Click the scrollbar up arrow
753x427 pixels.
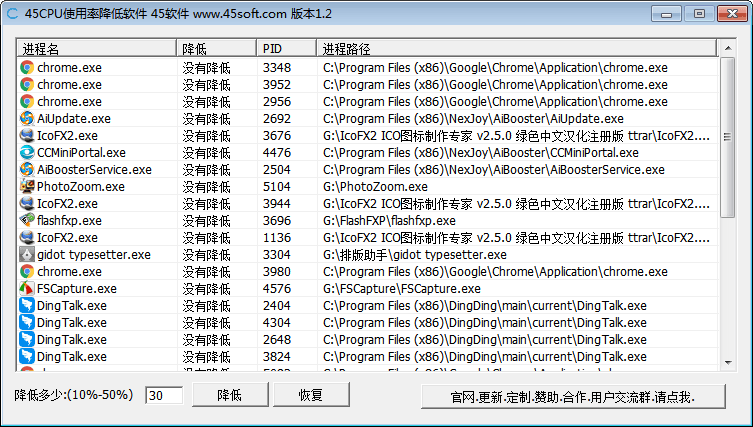(x=728, y=48)
